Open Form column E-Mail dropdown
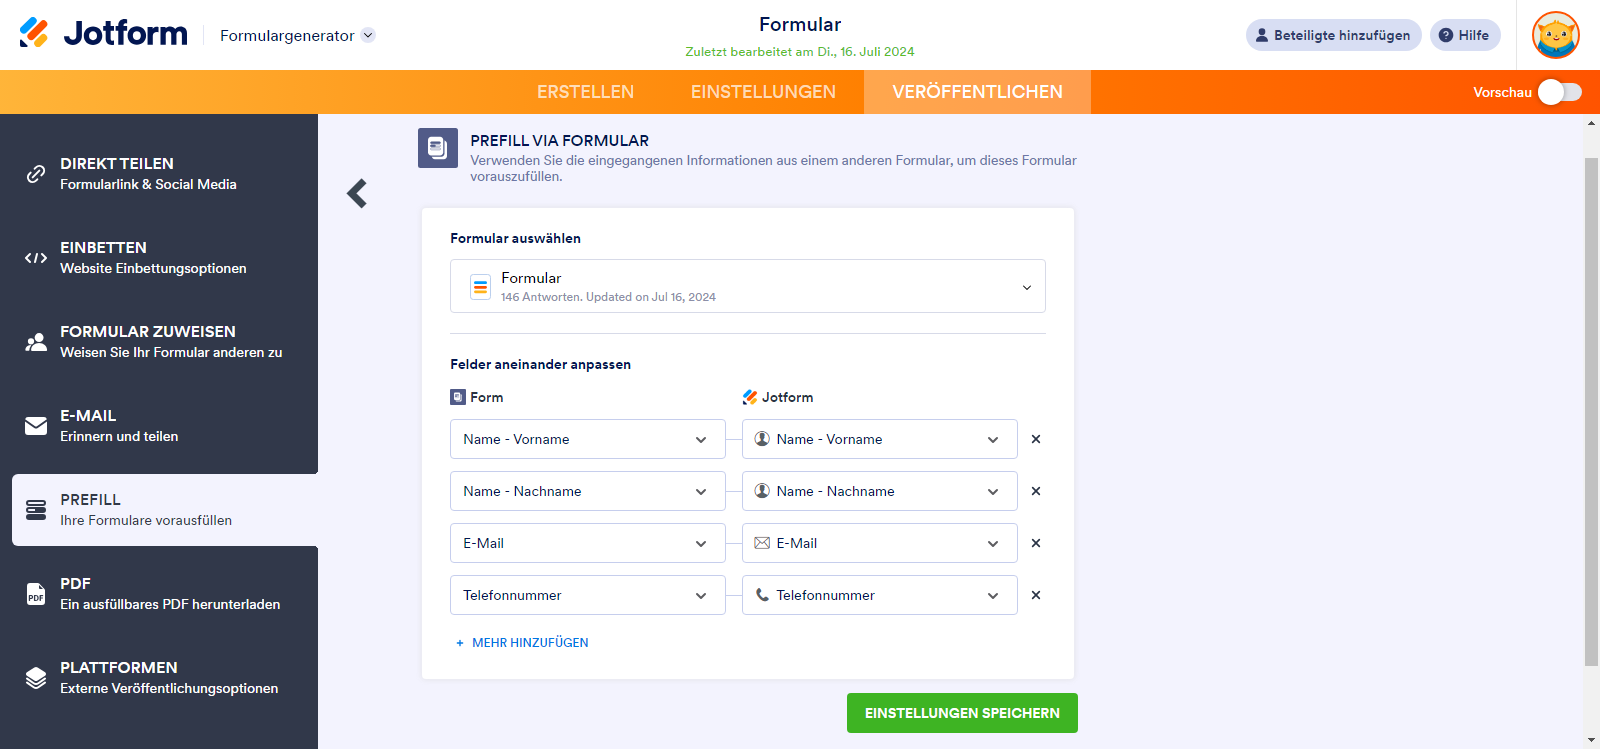 pos(588,543)
